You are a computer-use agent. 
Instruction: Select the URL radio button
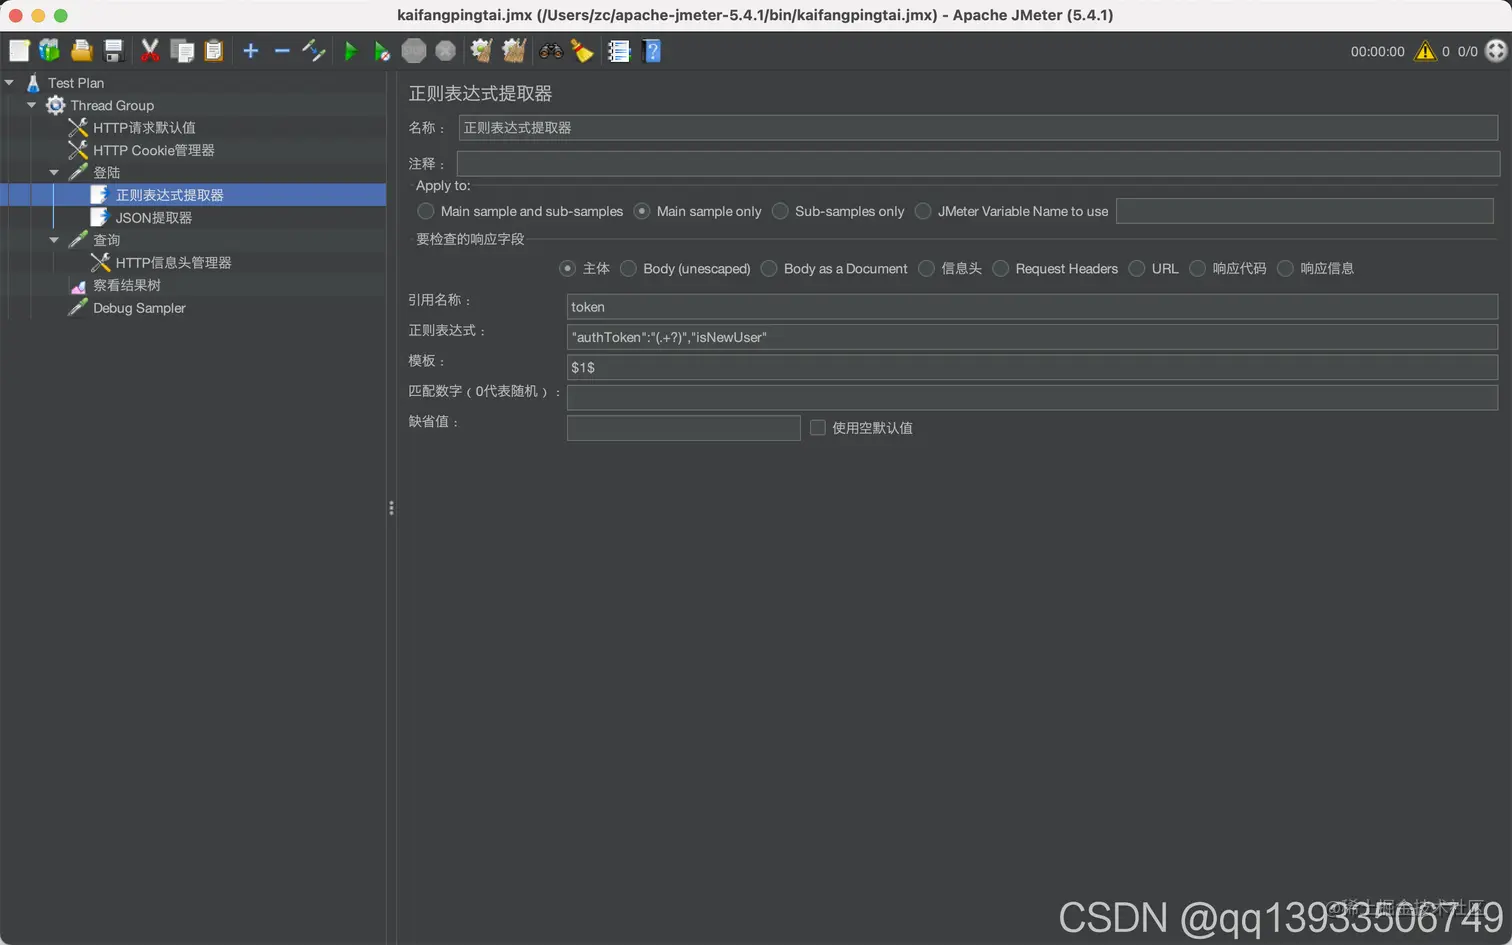point(1136,268)
